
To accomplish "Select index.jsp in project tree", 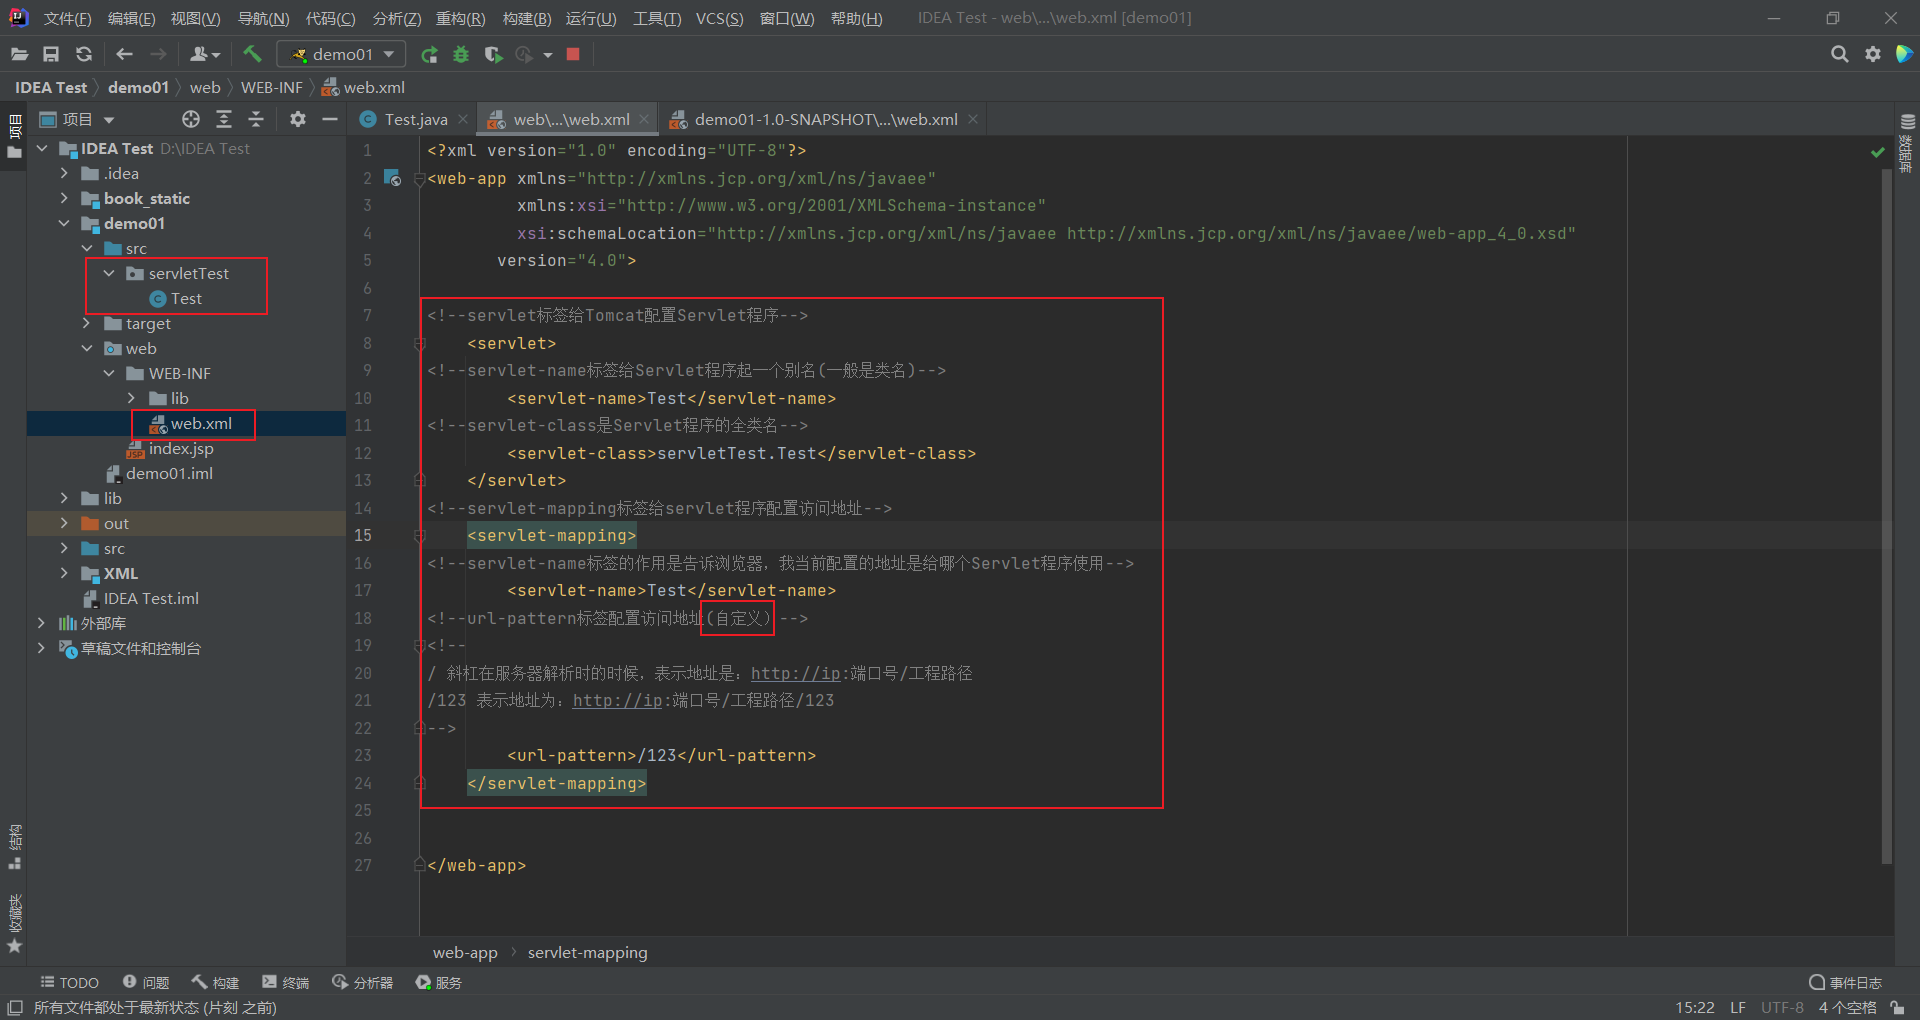I will point(169,448).
